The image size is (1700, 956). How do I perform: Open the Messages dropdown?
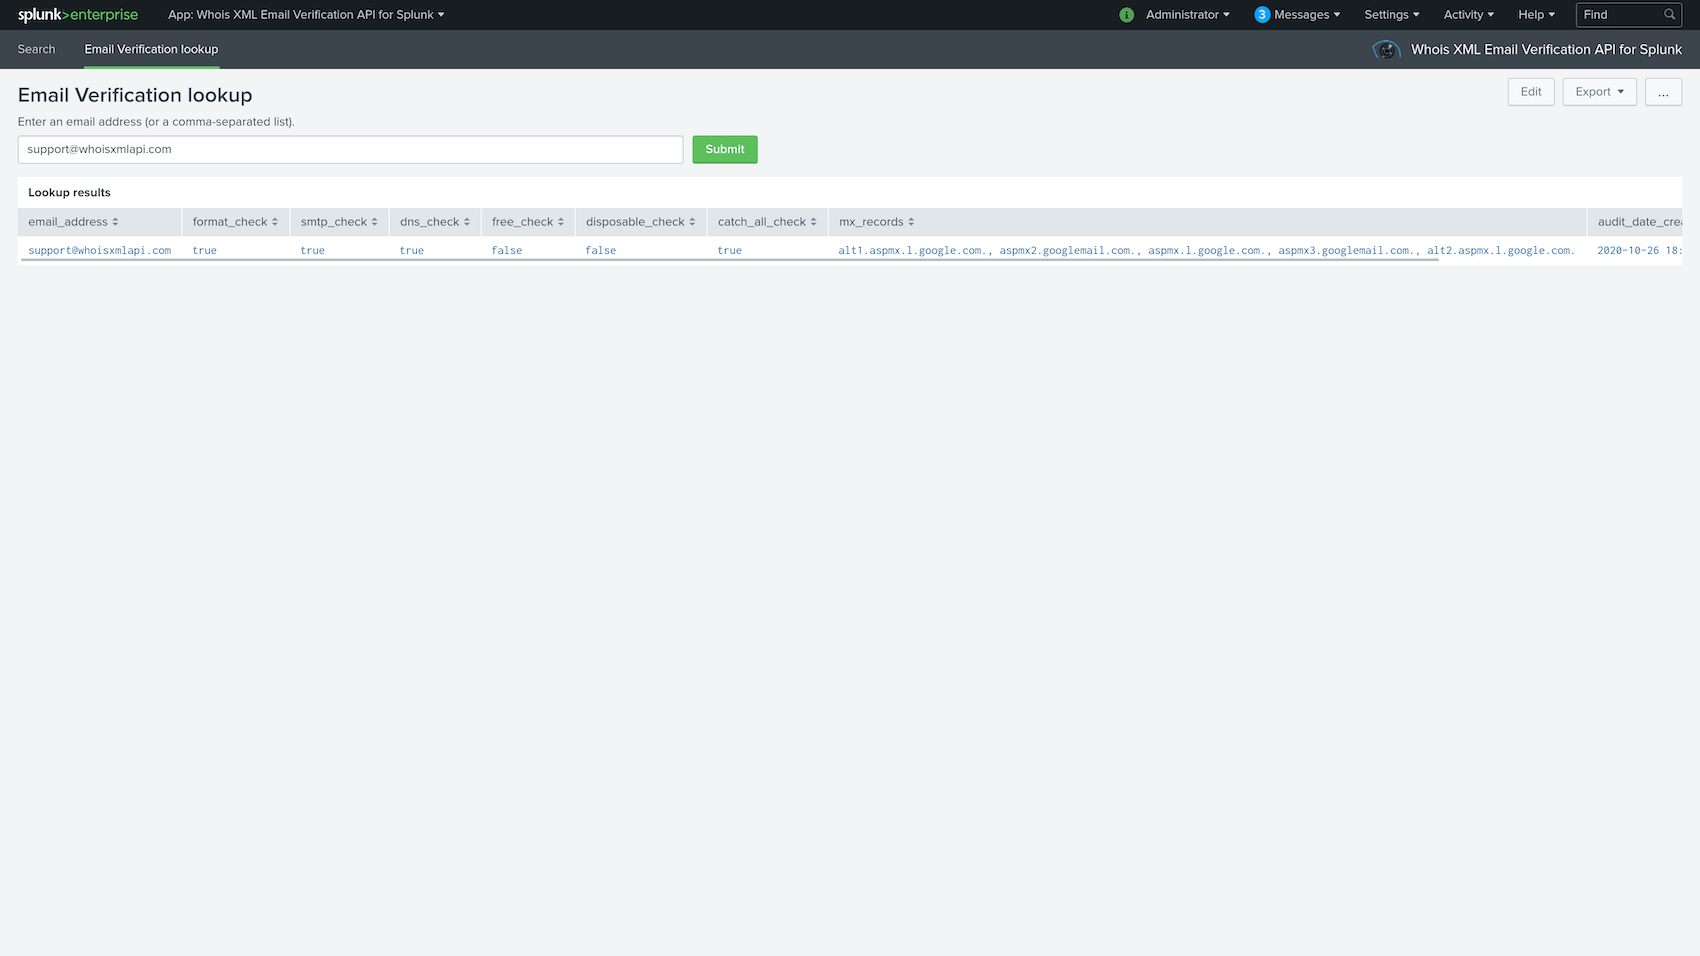1307,15
